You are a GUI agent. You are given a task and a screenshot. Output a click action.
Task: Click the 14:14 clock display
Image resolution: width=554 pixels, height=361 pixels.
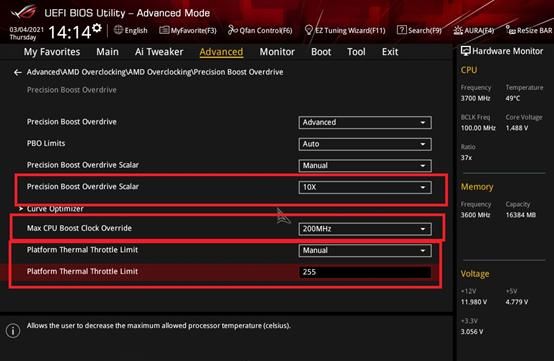tap(70, 32)
